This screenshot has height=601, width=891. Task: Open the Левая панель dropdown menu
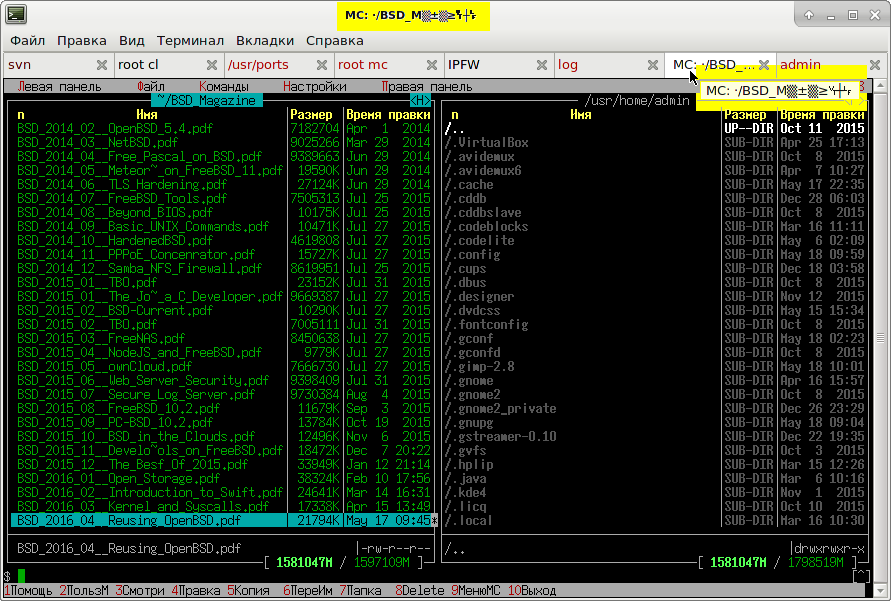coord(59,87)
